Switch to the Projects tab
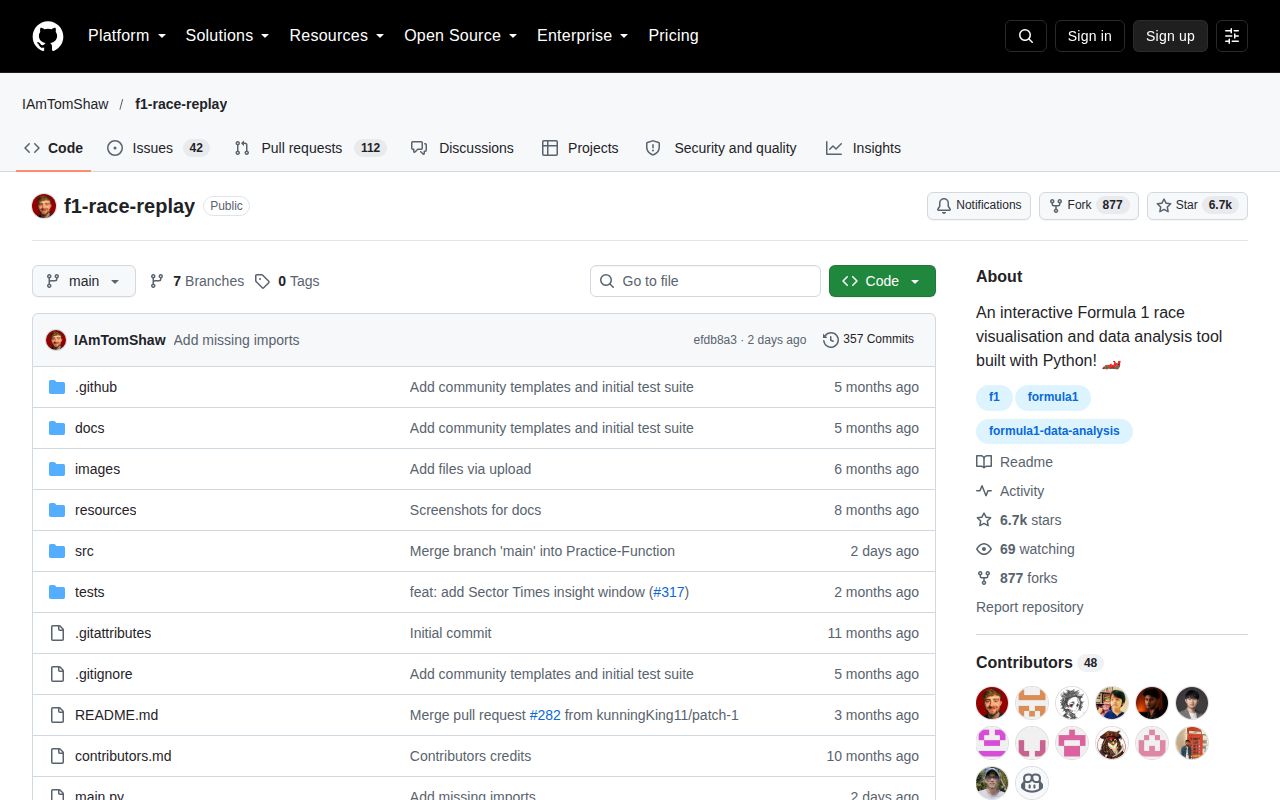 coord(580,148)
